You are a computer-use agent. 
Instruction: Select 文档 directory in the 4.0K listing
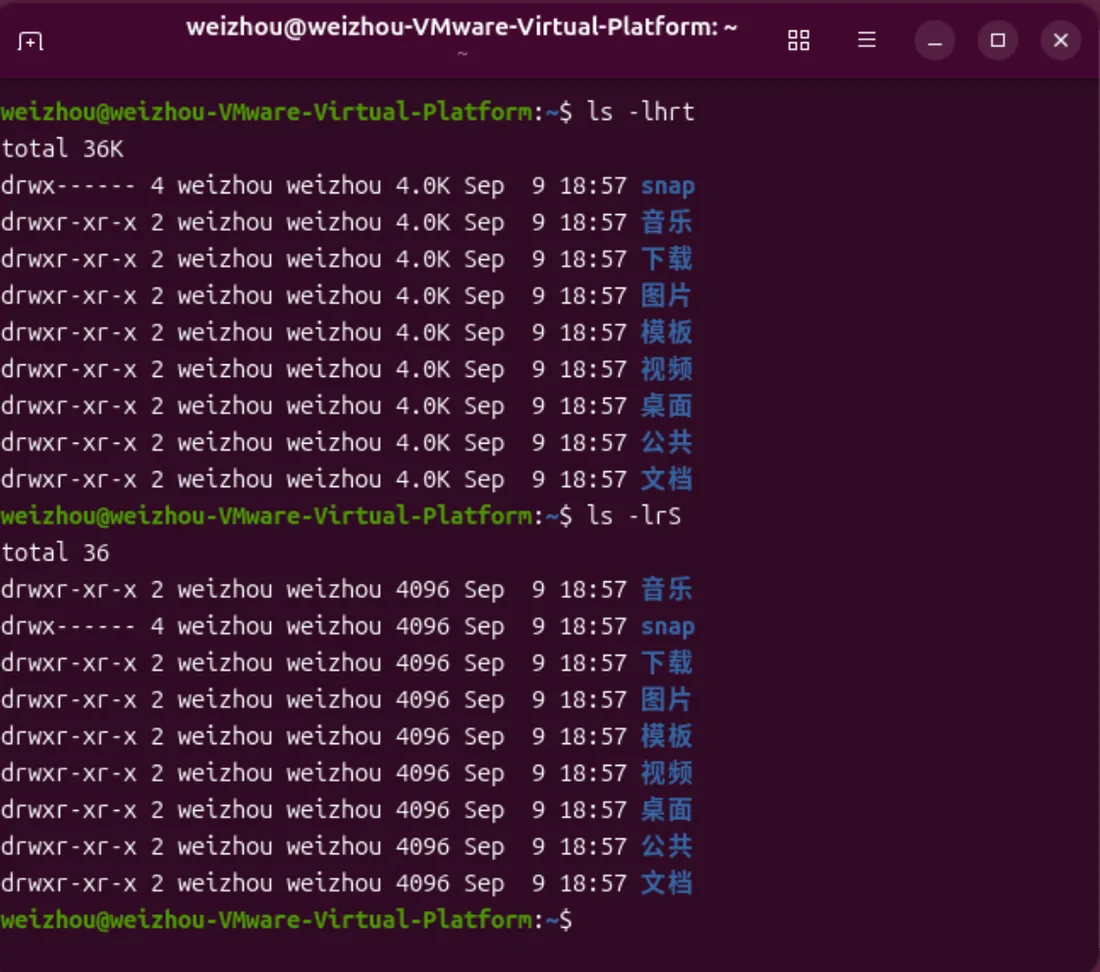pos(666,479)
